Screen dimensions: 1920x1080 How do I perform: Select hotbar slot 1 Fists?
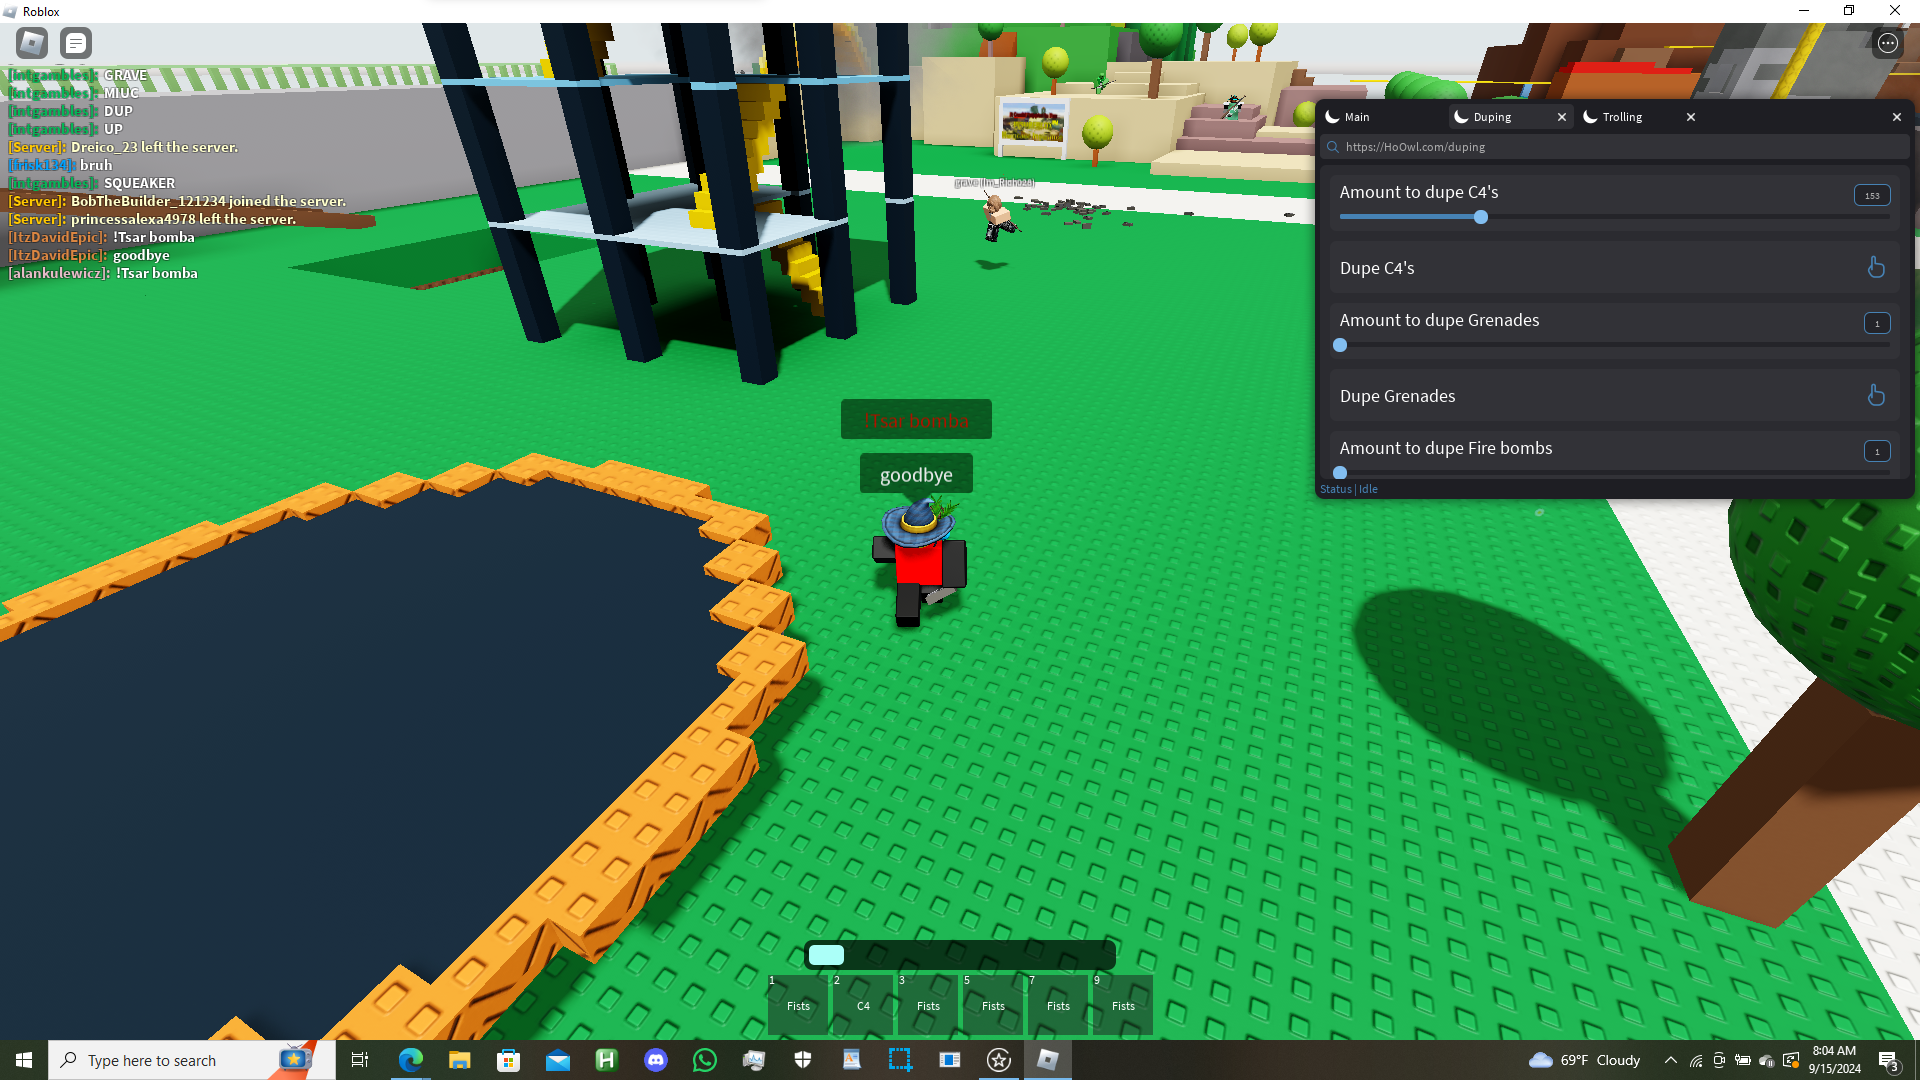coord(798,1004)
